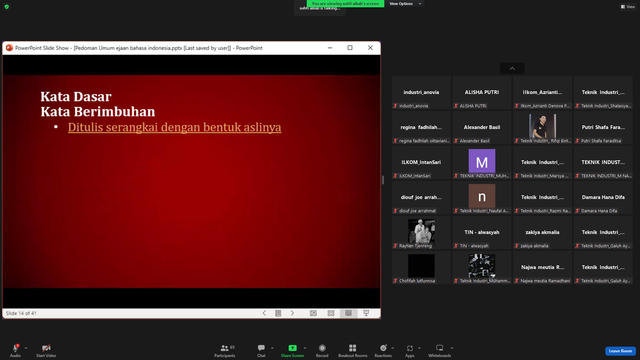The width and height of the screenshot is (640, 360).
Task: Select the industri_anovia participant tile
Action: [421, 93]
